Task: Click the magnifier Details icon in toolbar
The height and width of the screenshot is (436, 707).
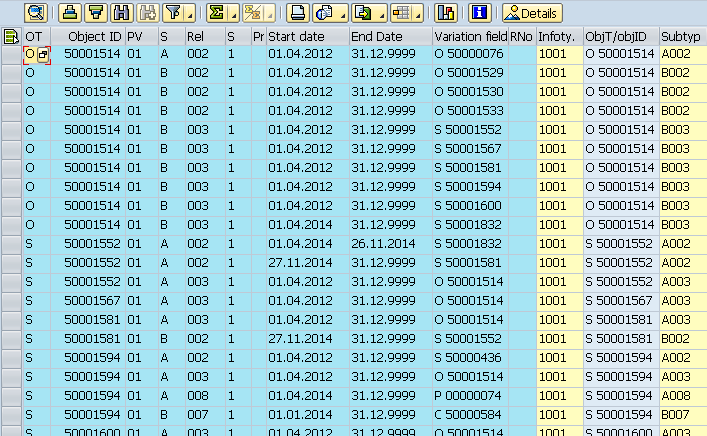Action: coord(36,13)
